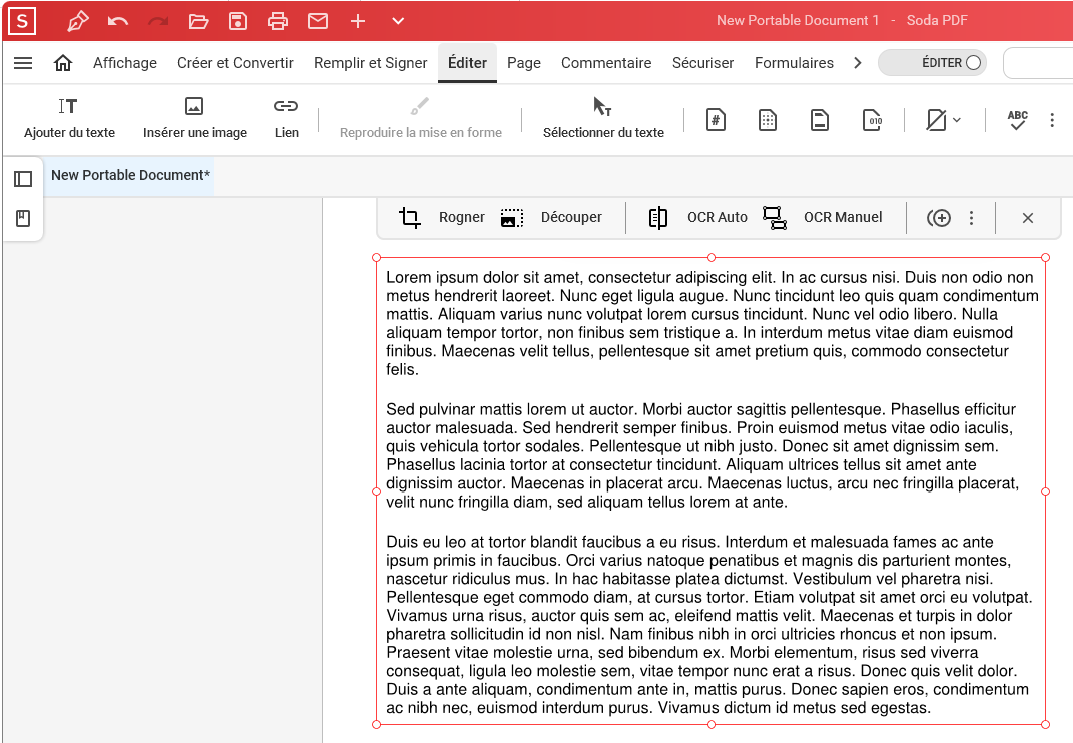Click the Soda PDF logo icon
Image resolution: width=1073 pixels, height=743 pixels.
(x=22, y=21)
